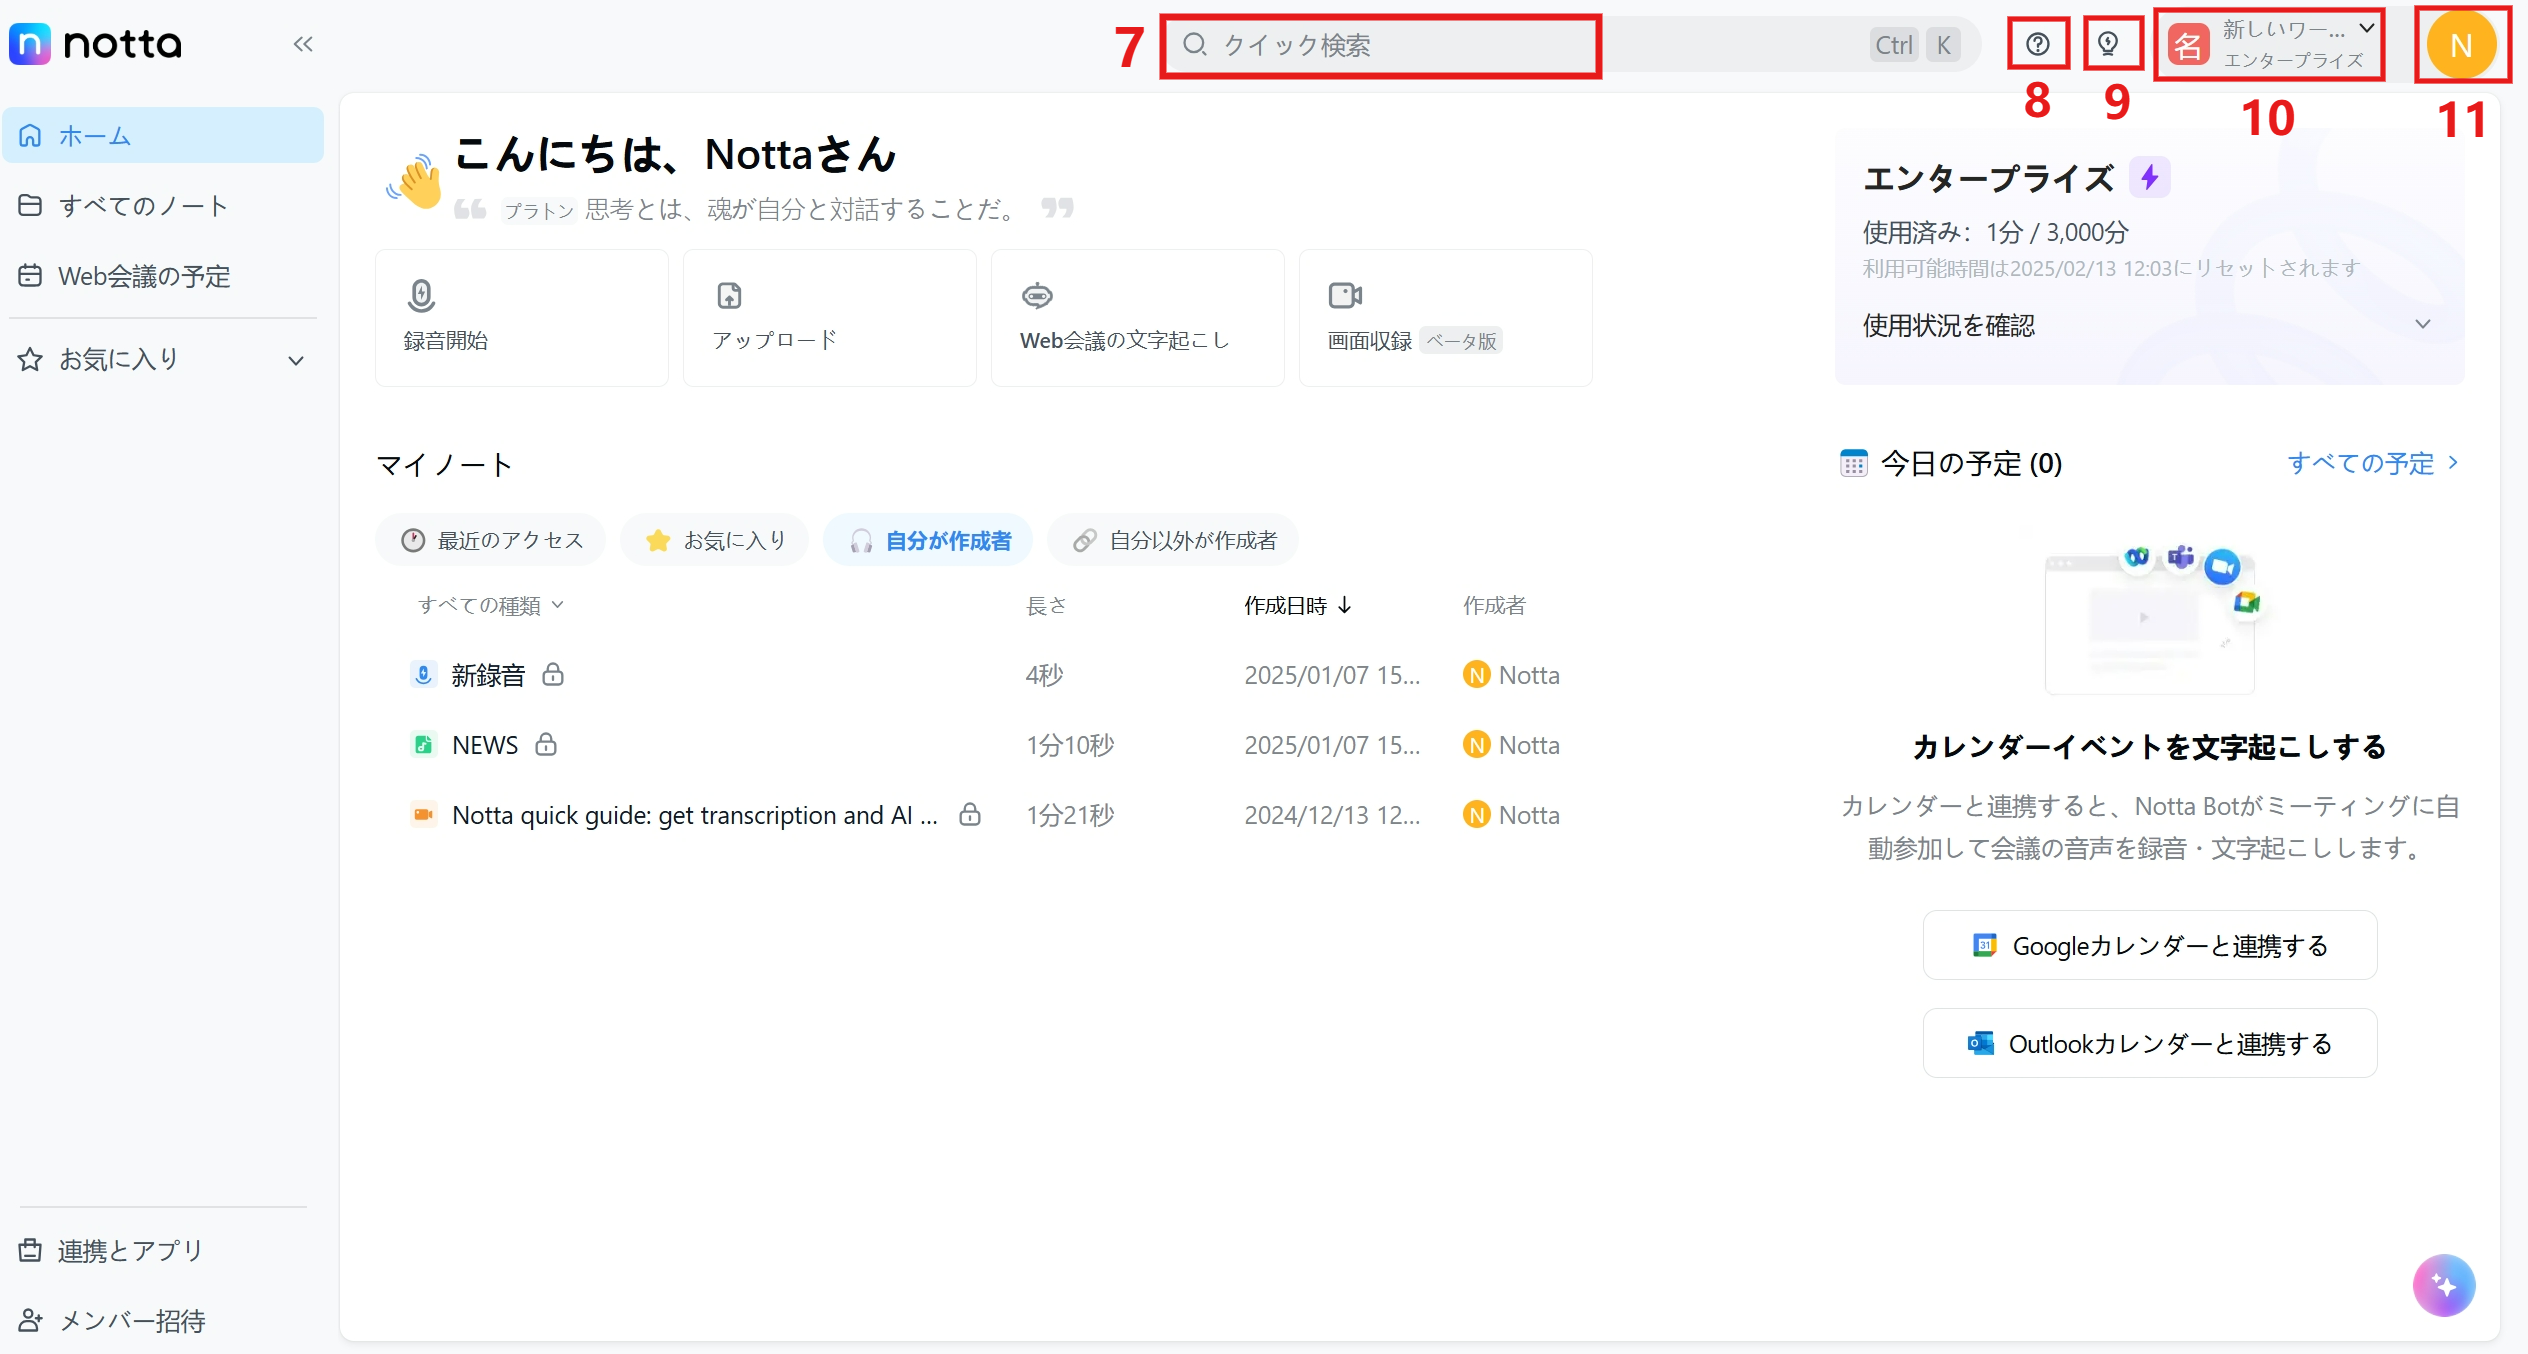Click the 2024/12/13 creation date cell
2528x1354 pixels.
1332,815
